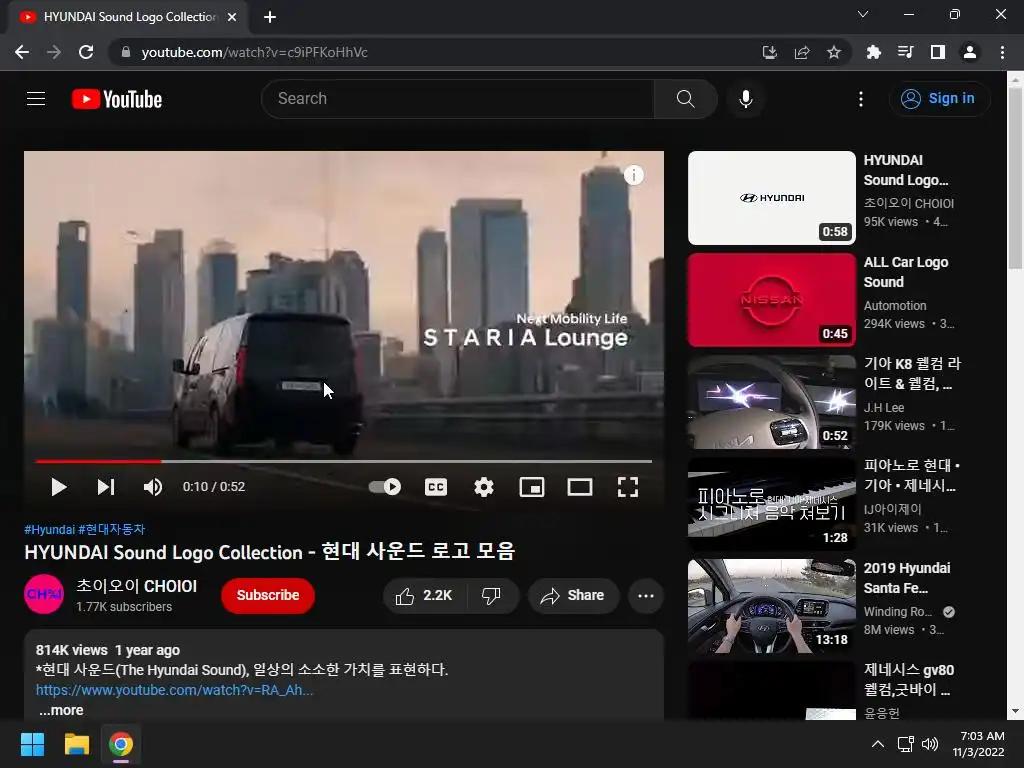Bookmark this page with the star
The width and height of the screenshot is (1024, 768).
(833, 52)
